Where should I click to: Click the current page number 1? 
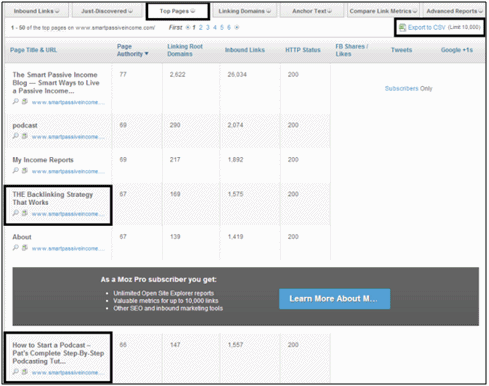[x=194, y=27]
